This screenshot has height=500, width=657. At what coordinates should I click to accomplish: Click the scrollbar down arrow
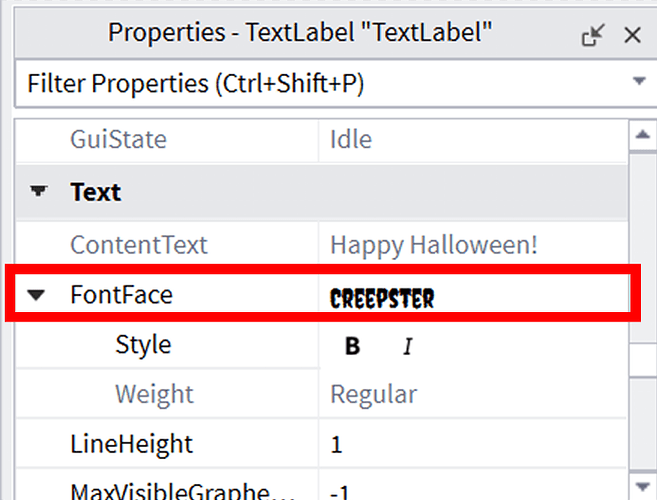(x=642, y=487)
